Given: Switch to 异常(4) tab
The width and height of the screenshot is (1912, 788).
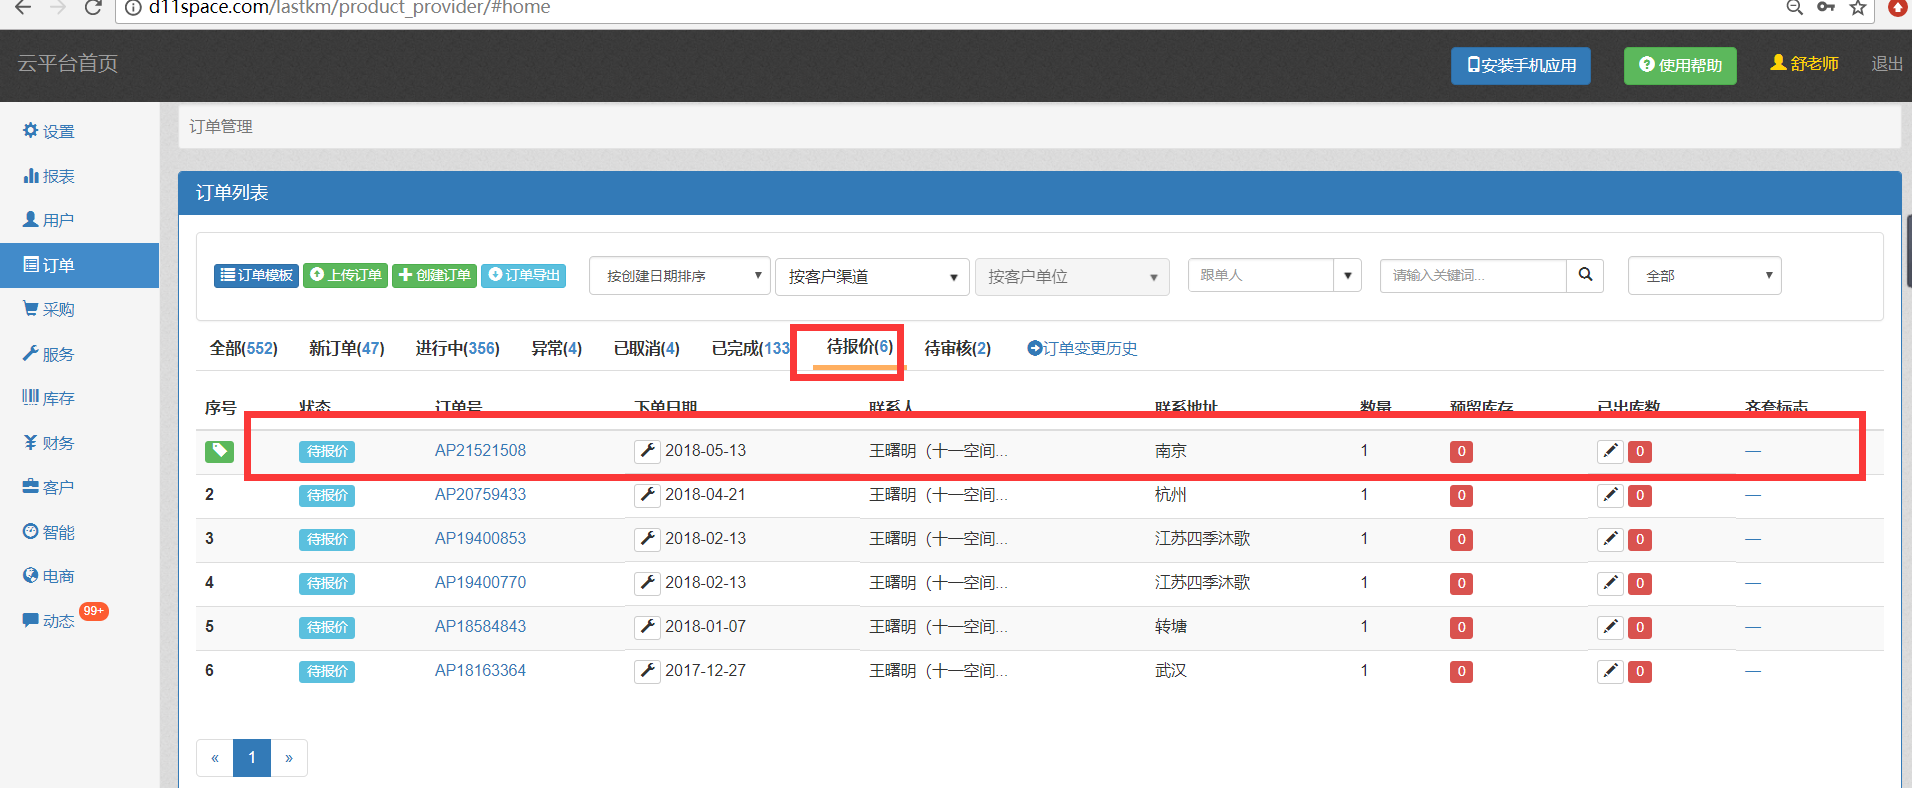Looking at the screenshot, I should (556, 348).
